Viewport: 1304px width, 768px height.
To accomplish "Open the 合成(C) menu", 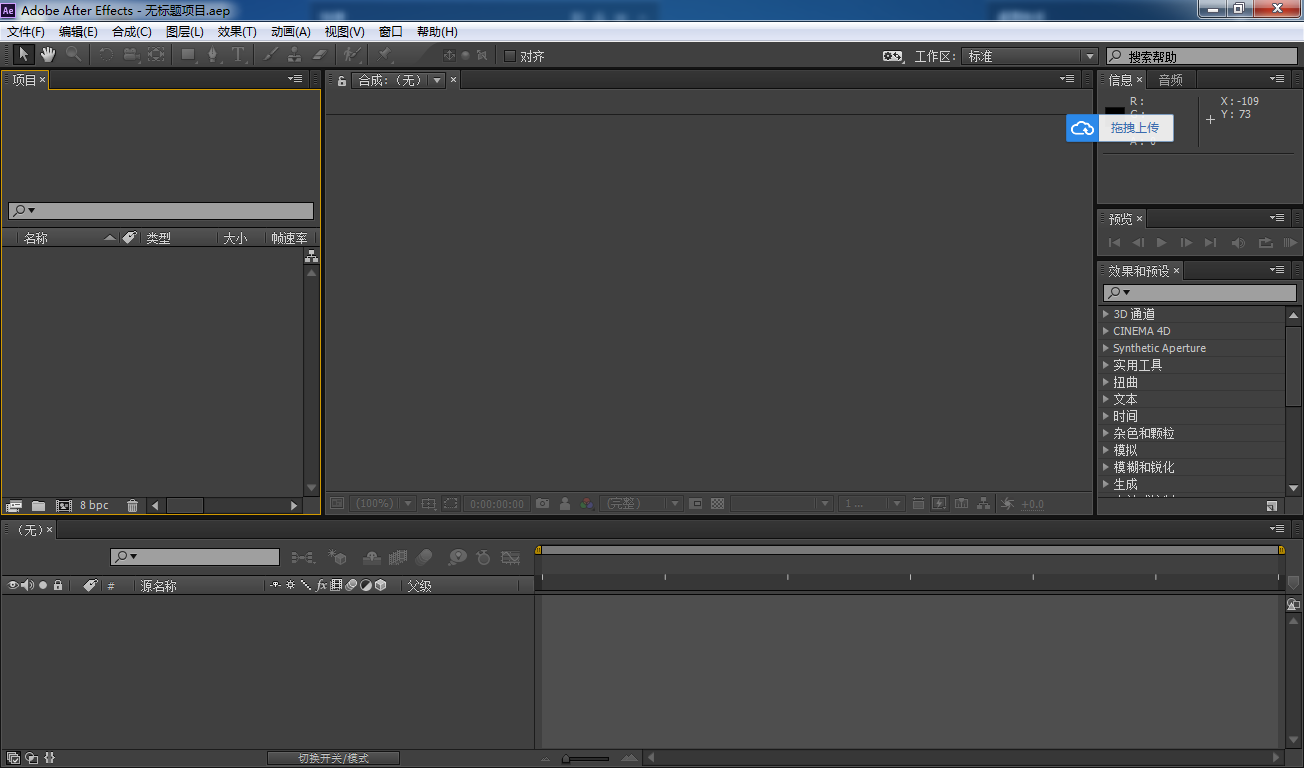I will click(131, 32).
